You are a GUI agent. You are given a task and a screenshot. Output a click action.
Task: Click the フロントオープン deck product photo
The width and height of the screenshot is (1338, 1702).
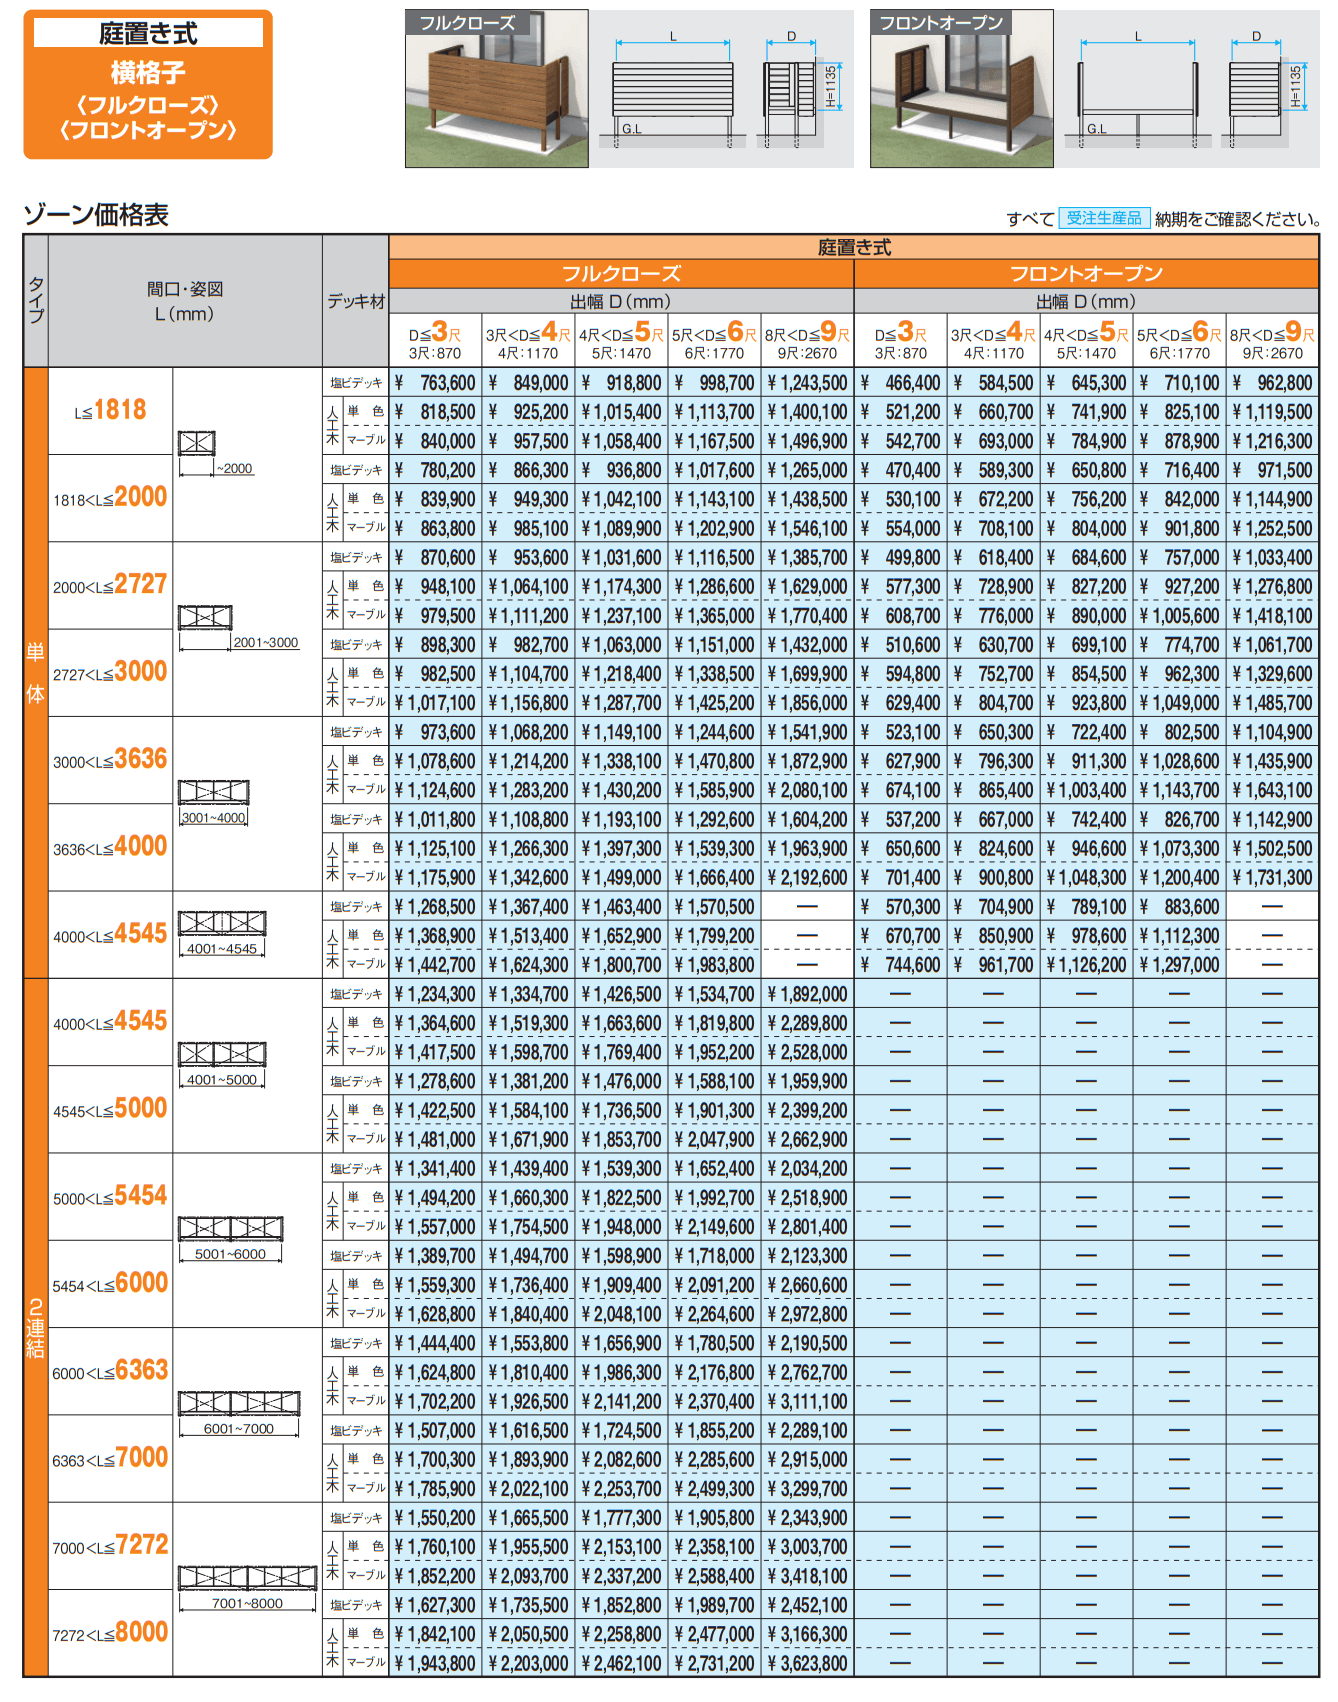click(x=961, y=89)
